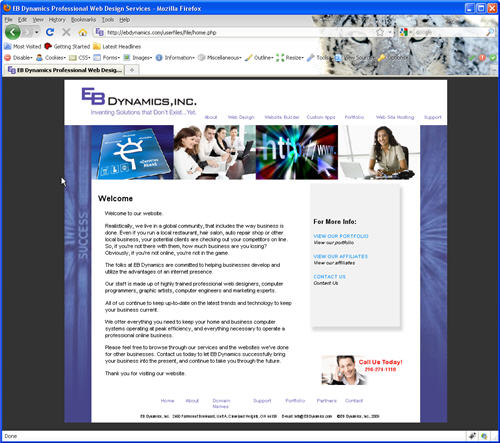
Task: Open the Partners footer link
Action: 327,401
